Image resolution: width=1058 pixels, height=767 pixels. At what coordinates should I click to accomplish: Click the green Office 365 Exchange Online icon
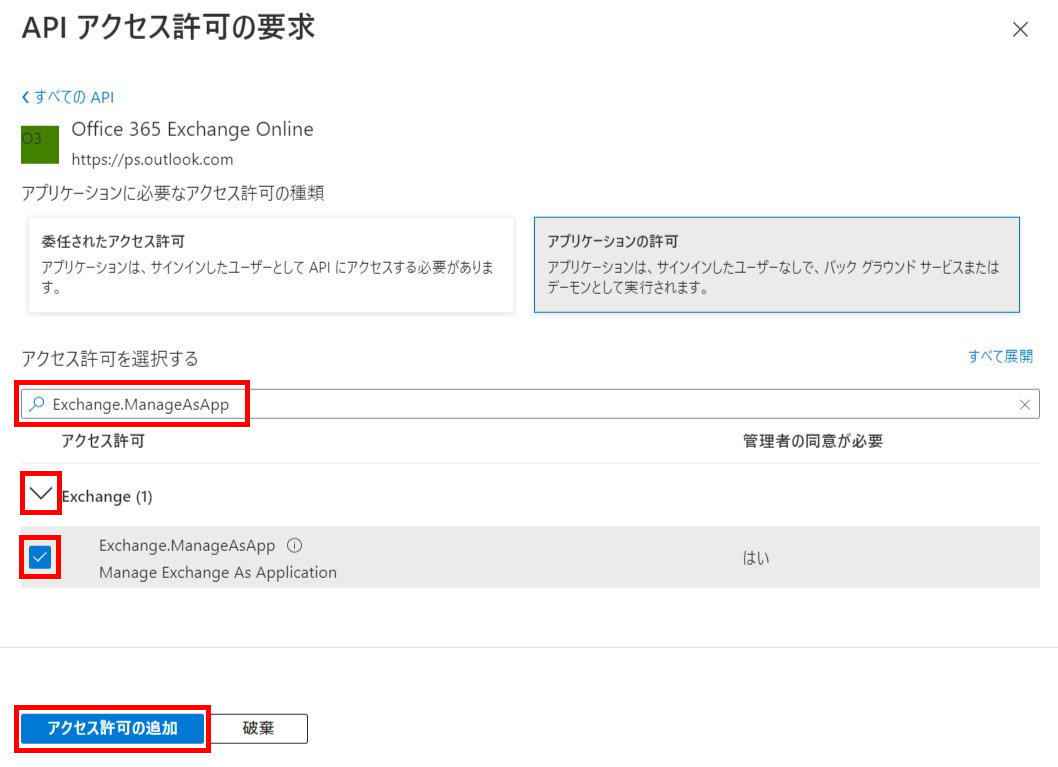click(x=40, y=144)
